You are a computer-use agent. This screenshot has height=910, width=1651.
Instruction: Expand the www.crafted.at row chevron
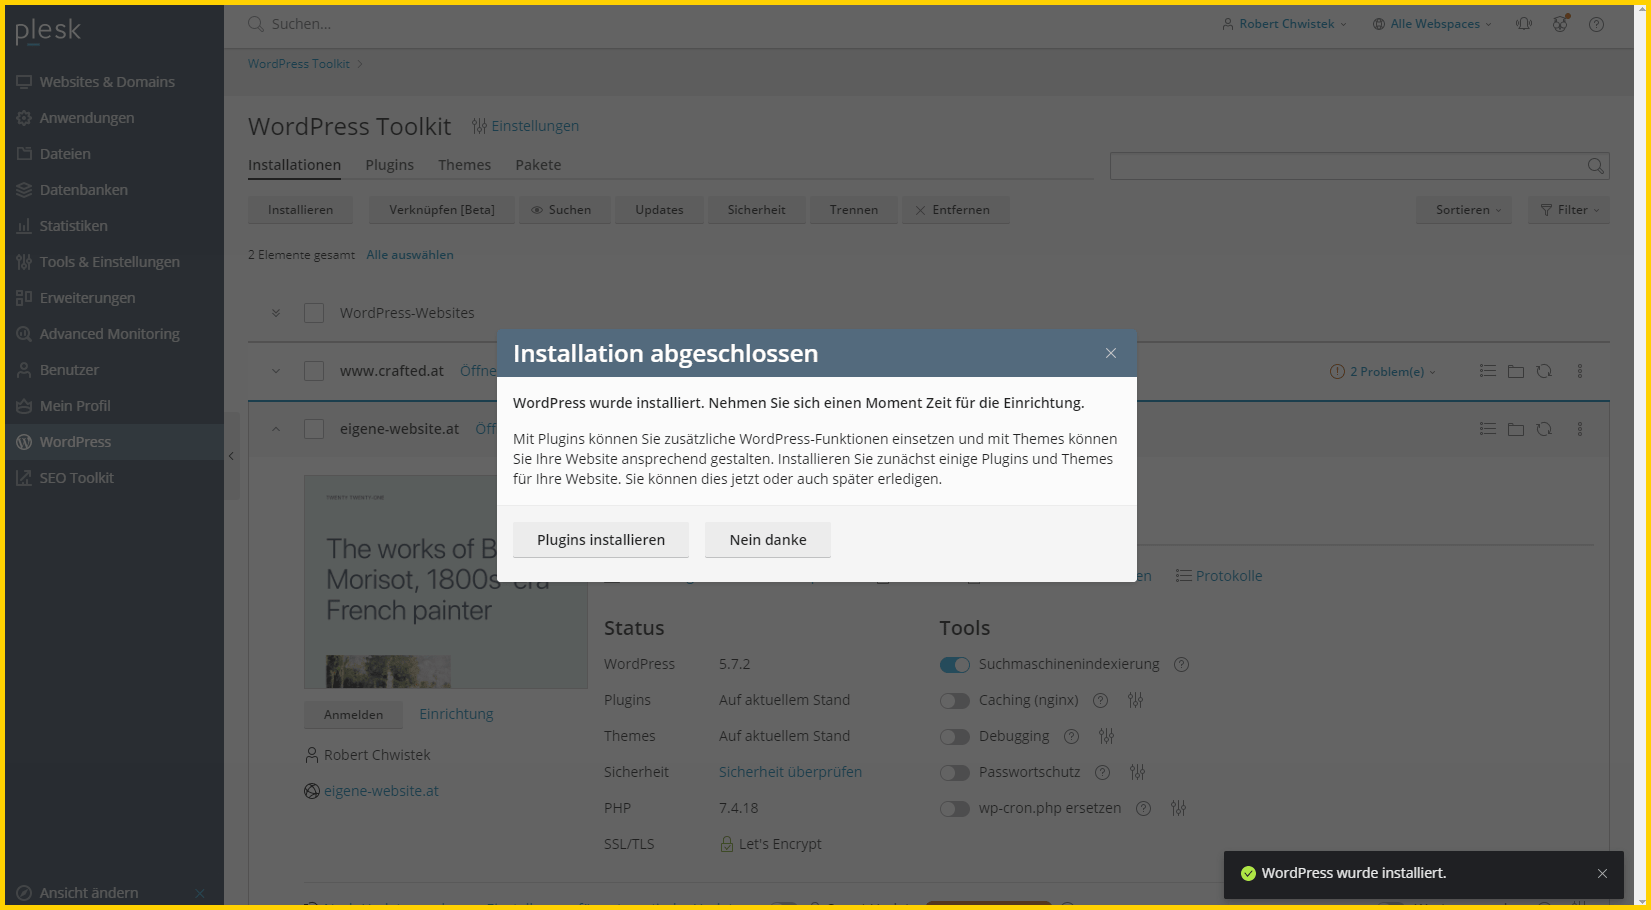276,371
